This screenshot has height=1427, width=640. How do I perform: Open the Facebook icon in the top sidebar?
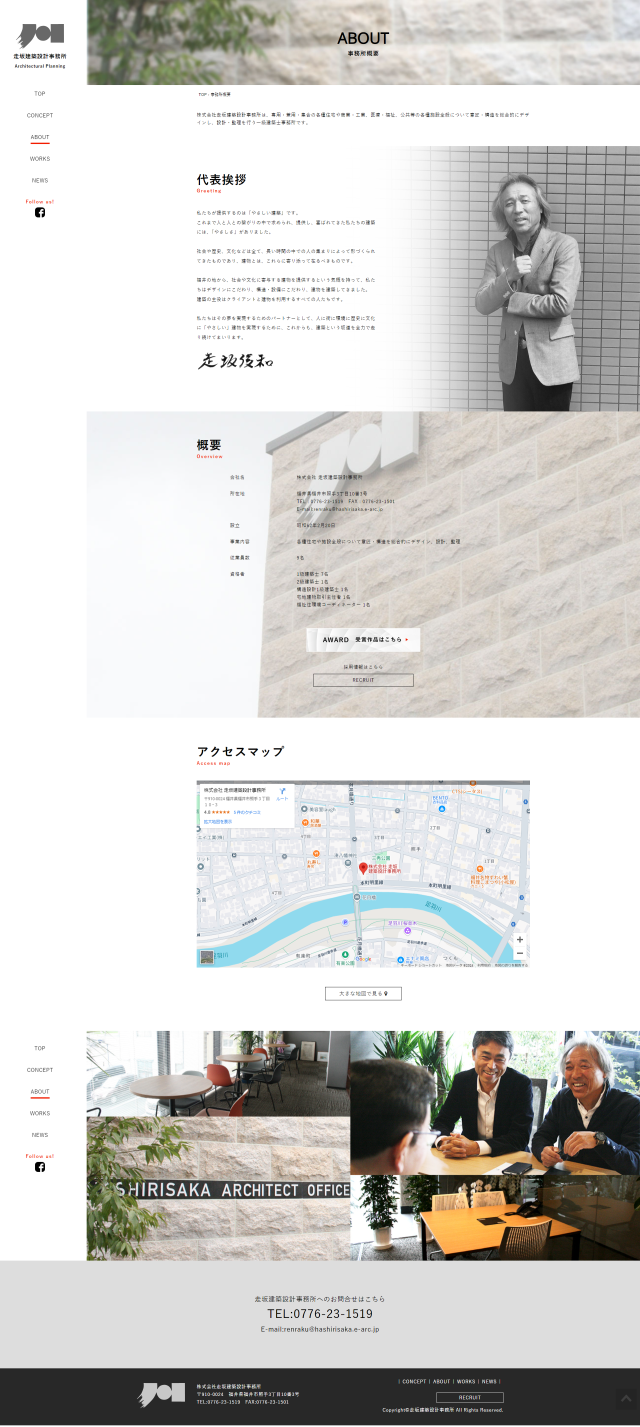point(40,212)
